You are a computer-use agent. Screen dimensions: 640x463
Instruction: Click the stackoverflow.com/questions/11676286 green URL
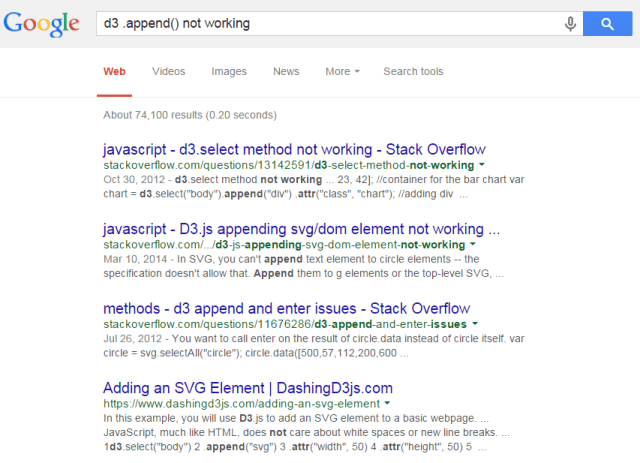click(x=285, y=324)
